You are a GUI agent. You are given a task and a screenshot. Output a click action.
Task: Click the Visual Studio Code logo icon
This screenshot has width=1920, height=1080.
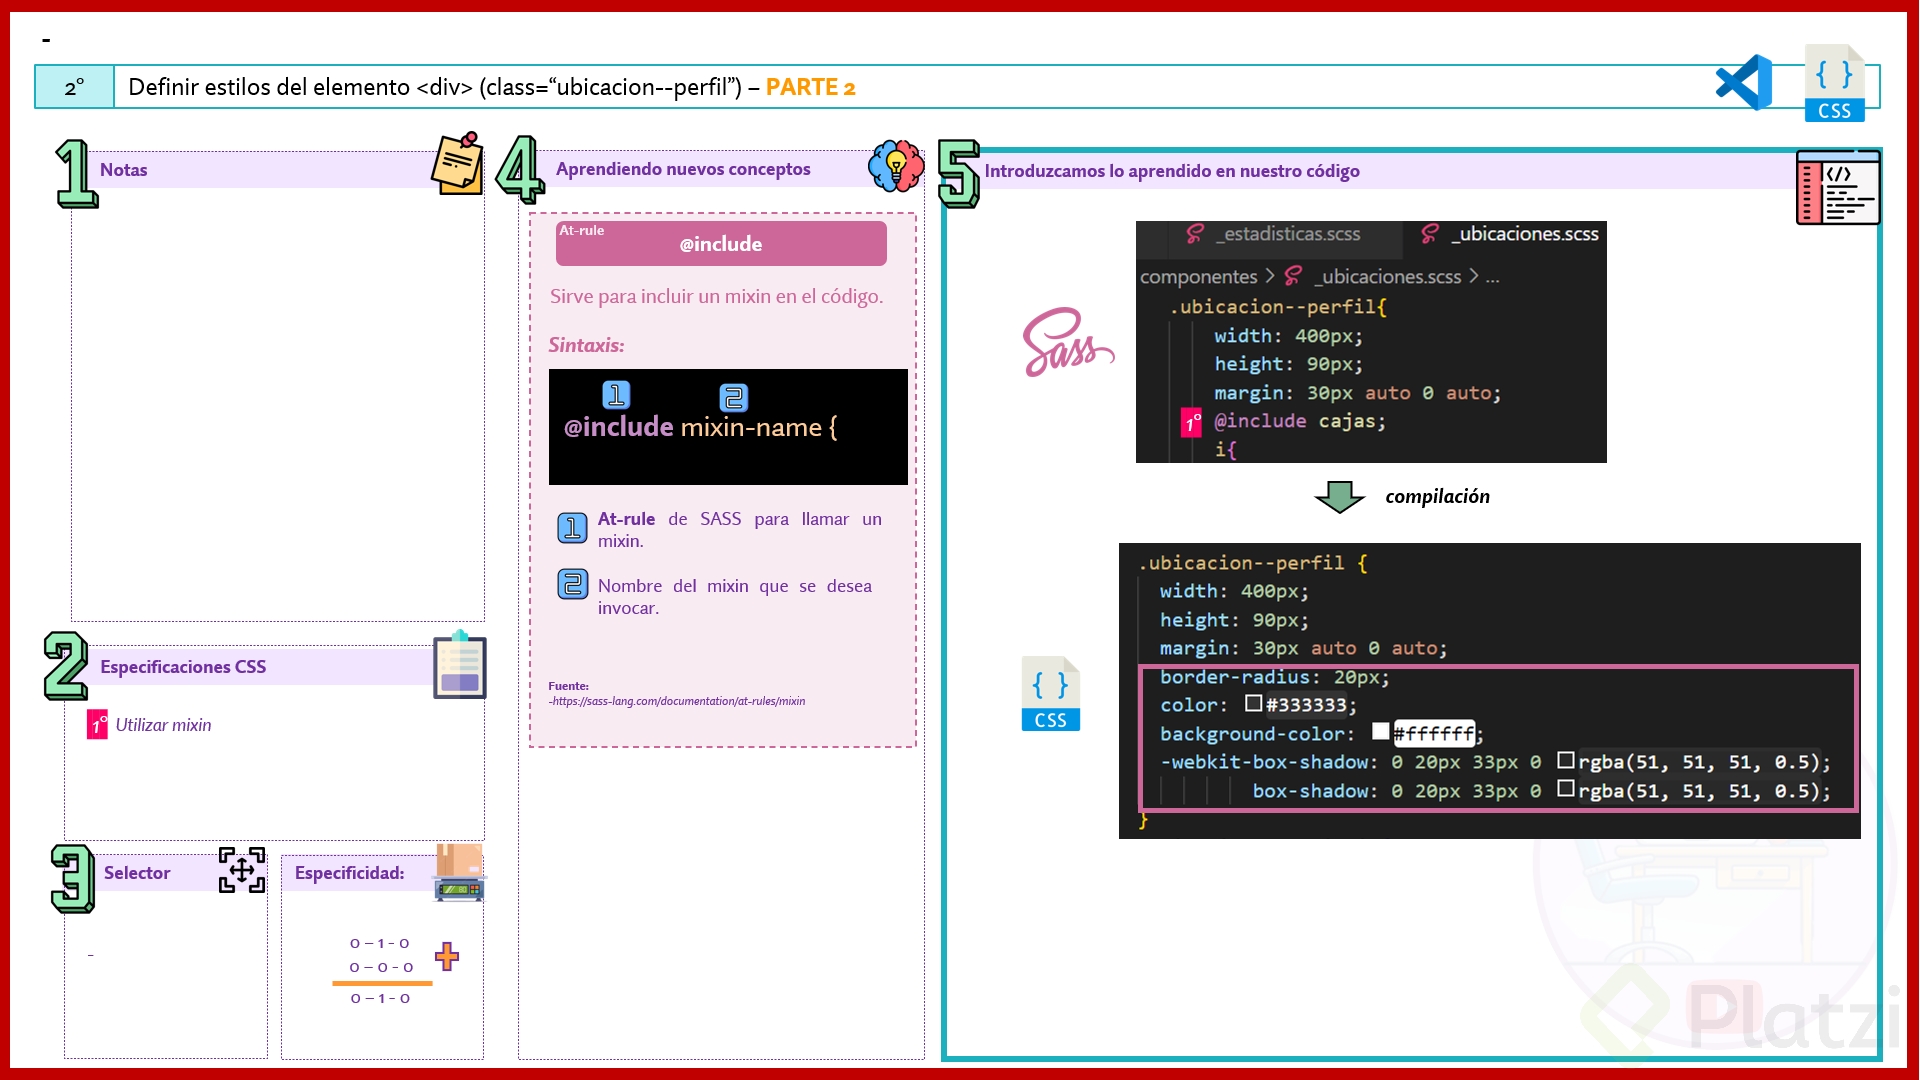click(1744, 83)
